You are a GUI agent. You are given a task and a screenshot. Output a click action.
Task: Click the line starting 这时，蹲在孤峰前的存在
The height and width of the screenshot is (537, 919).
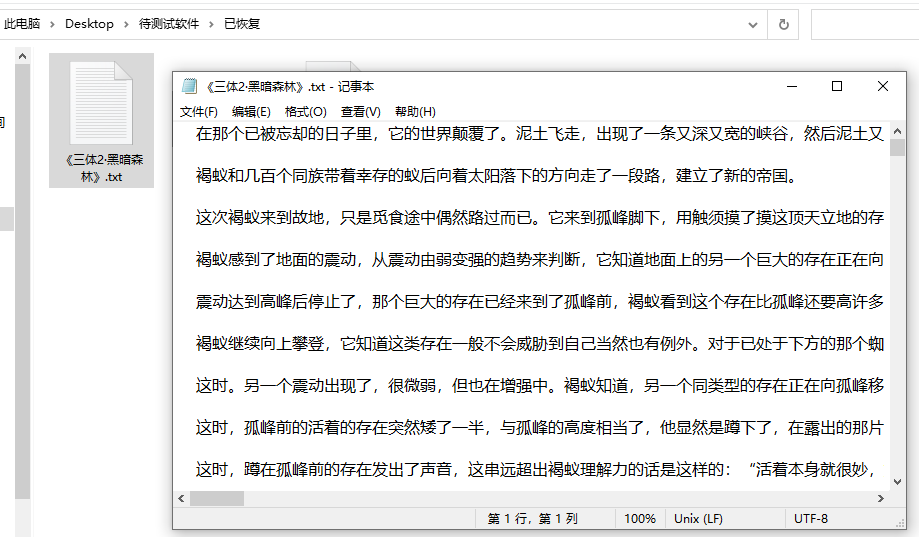(536, 470)
